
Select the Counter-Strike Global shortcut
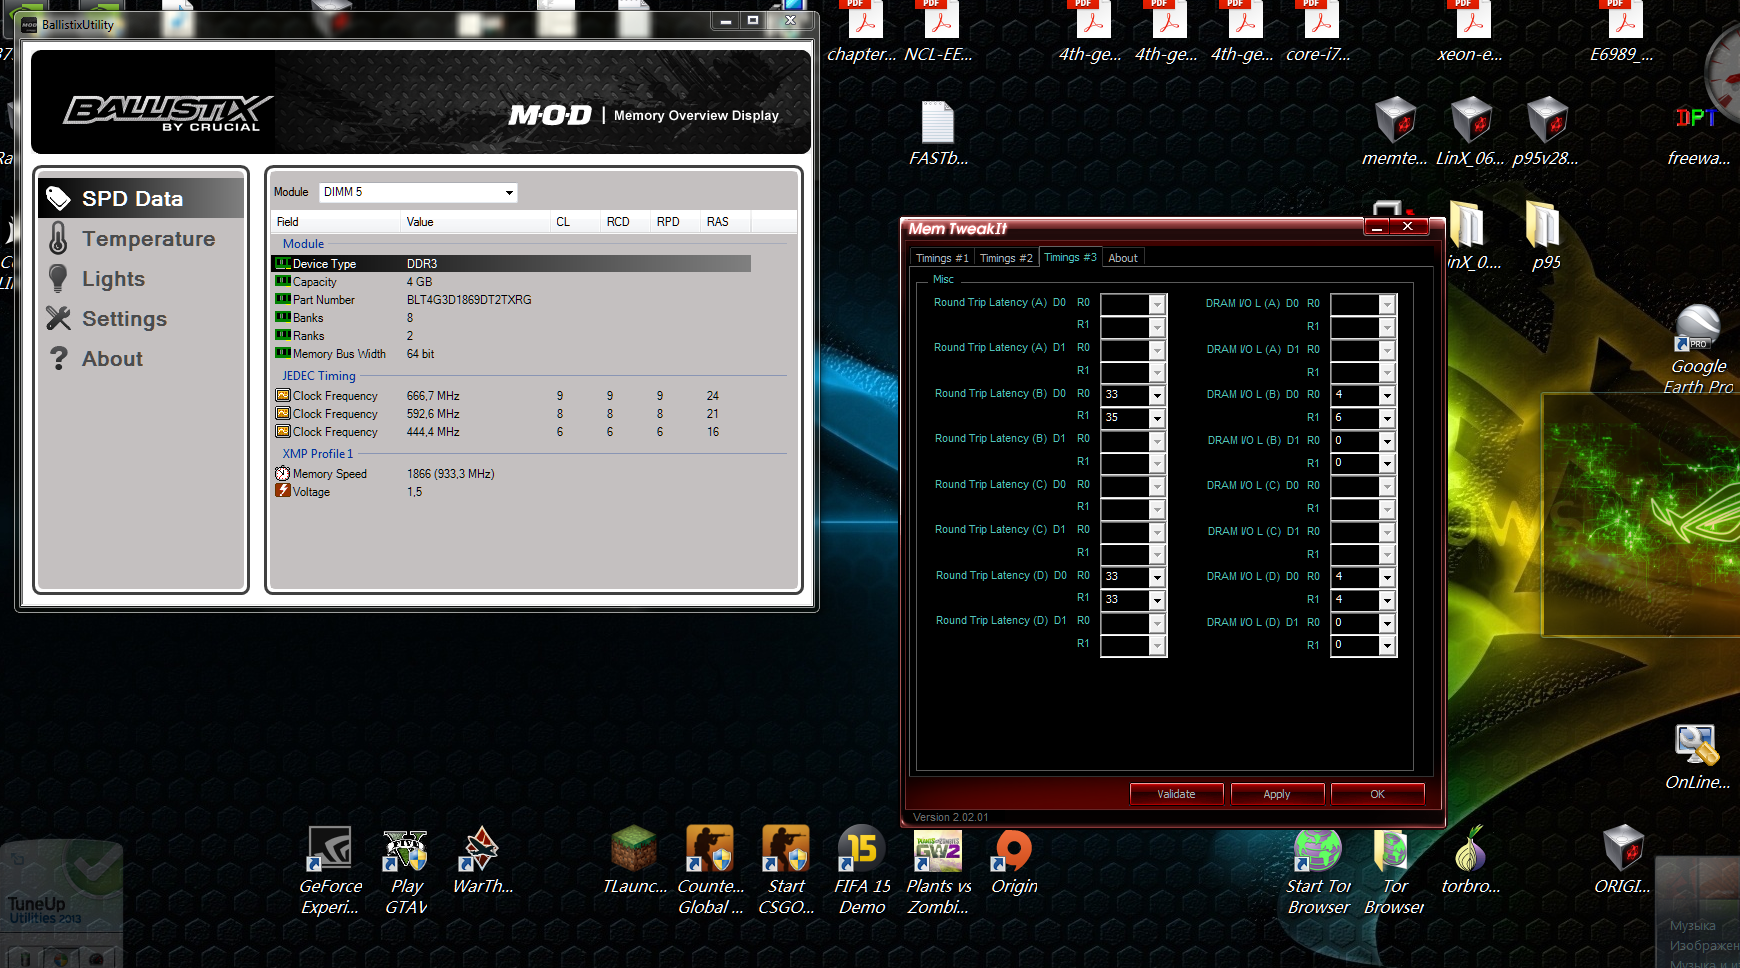pyautogui.click(x=710, y=871)
